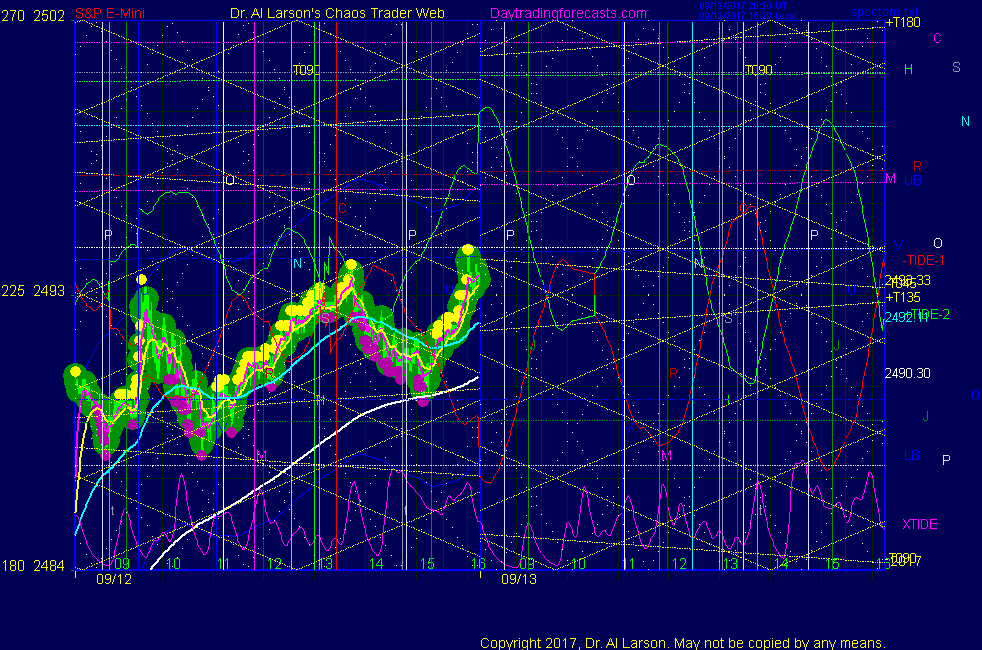Click the white P beside LB label
This screenshot has width=982, height=650.
tap(946, 460)
